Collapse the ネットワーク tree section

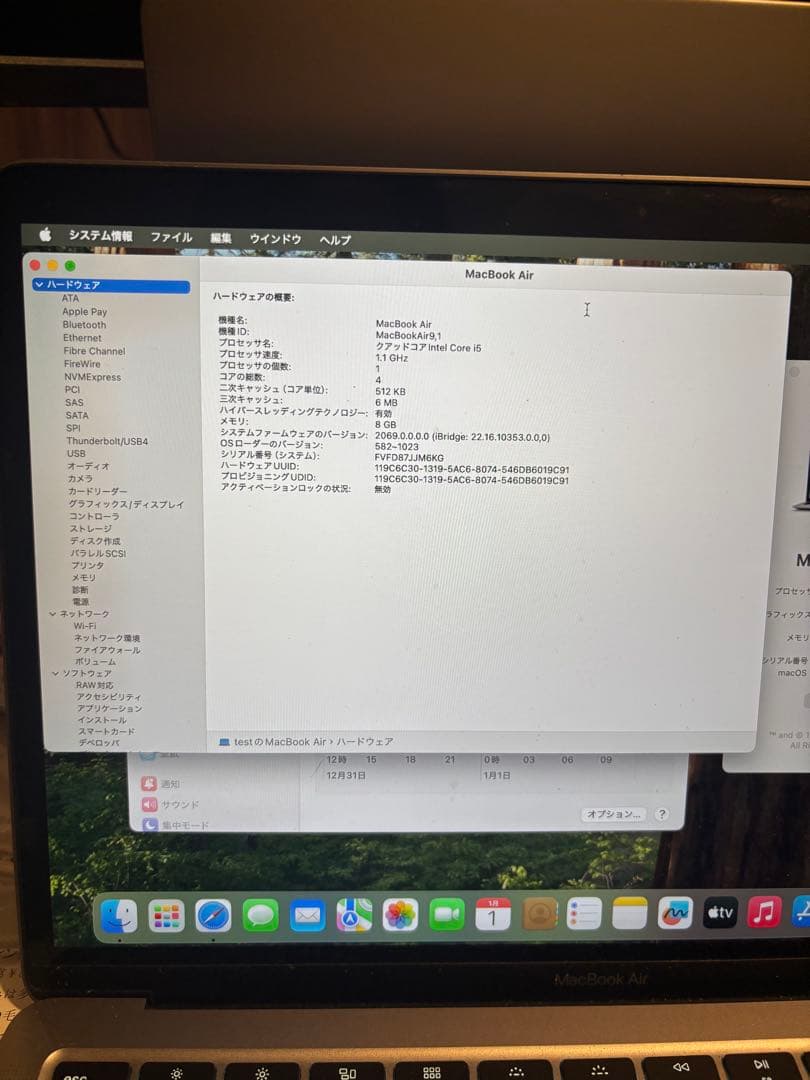point(54,613)
